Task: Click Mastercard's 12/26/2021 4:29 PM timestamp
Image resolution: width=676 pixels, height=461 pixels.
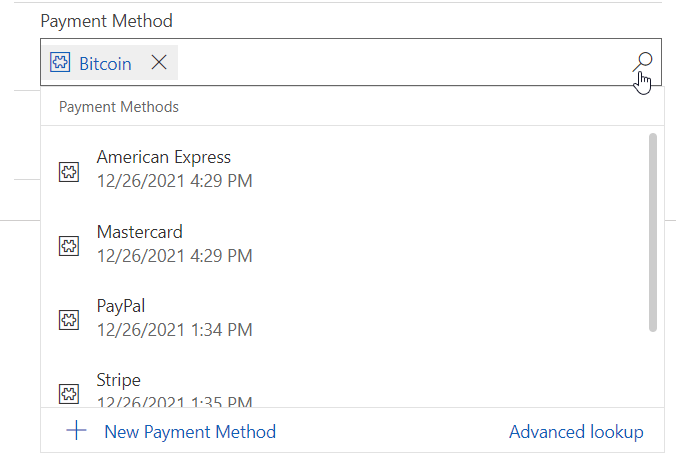Action: click(x=174, y=255)
